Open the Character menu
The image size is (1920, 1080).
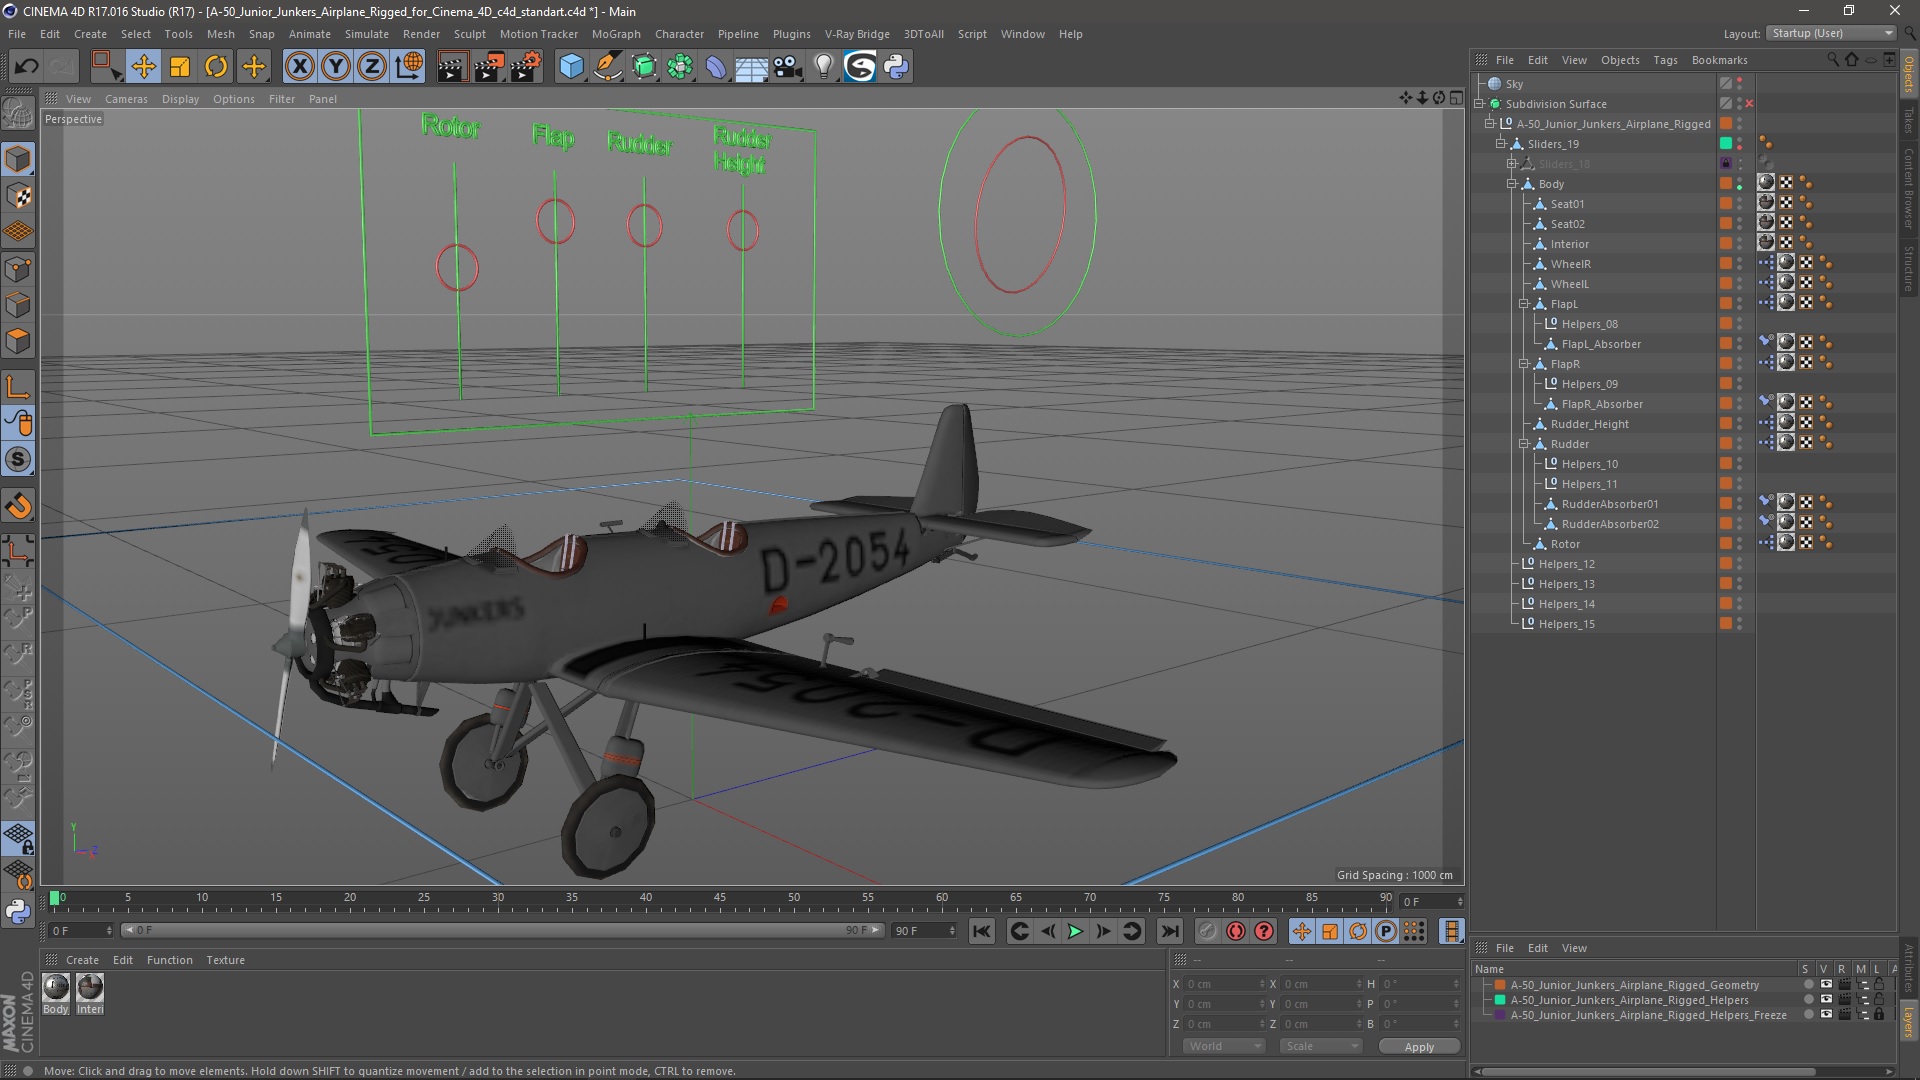click(679, 34)
